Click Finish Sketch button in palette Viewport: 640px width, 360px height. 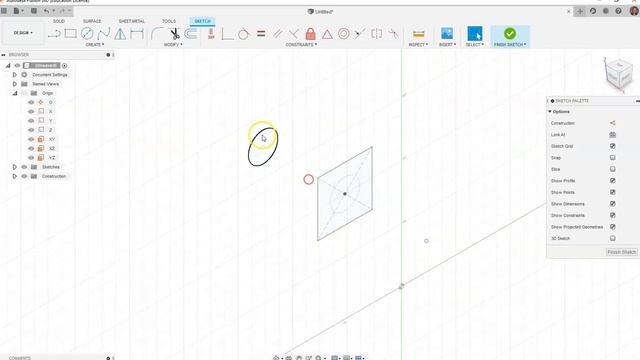(621, 252)
